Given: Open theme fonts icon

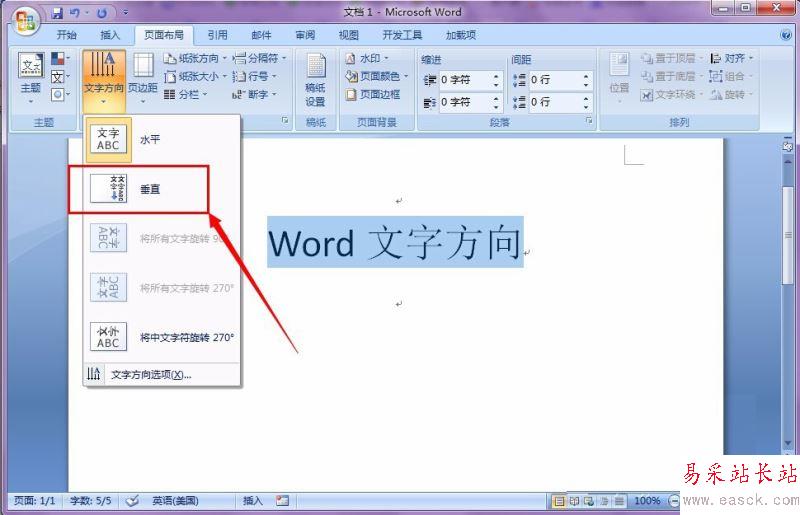Looking at the screenshot, I should point(59,77).
